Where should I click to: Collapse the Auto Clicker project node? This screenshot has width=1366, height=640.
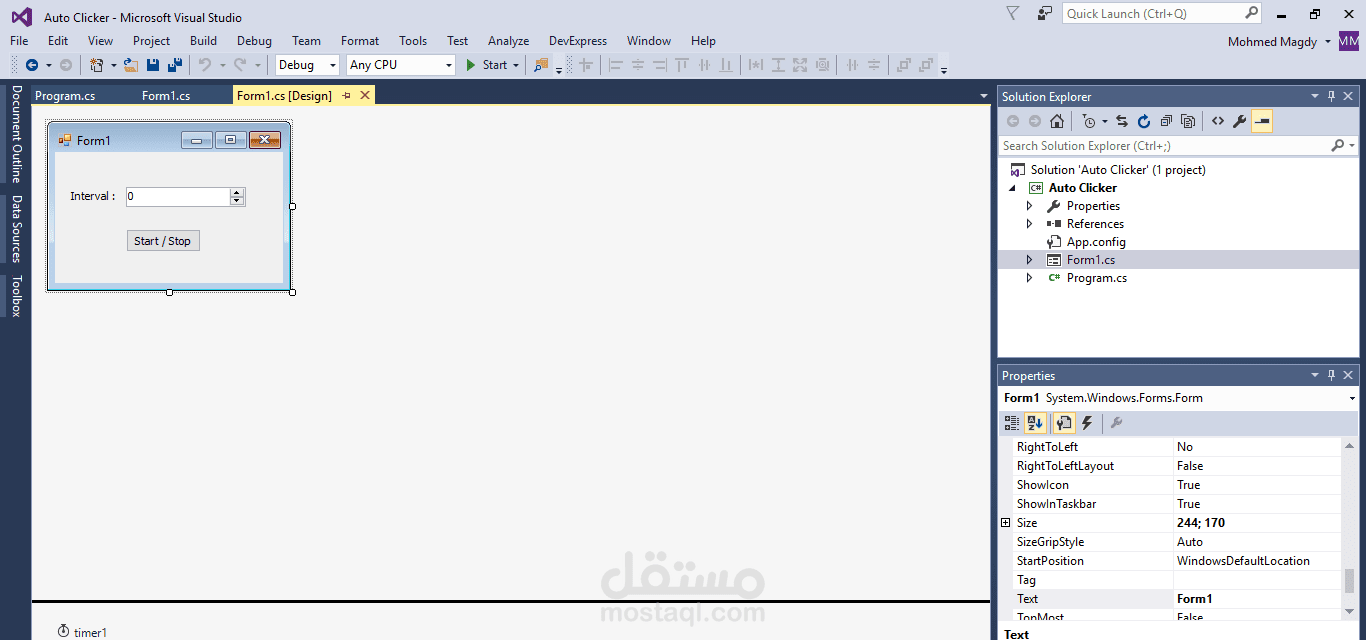[1012, 188]
